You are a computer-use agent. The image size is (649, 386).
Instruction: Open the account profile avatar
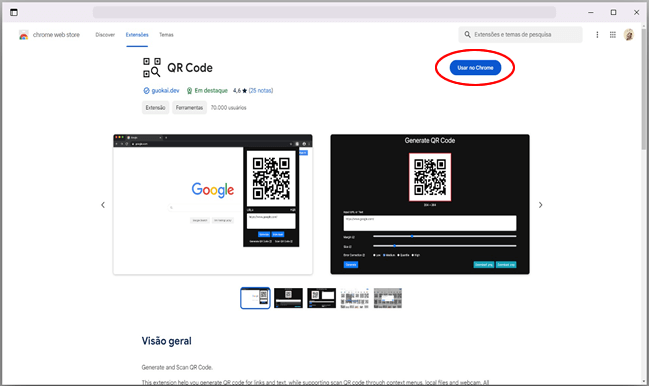tap(629, 35)
